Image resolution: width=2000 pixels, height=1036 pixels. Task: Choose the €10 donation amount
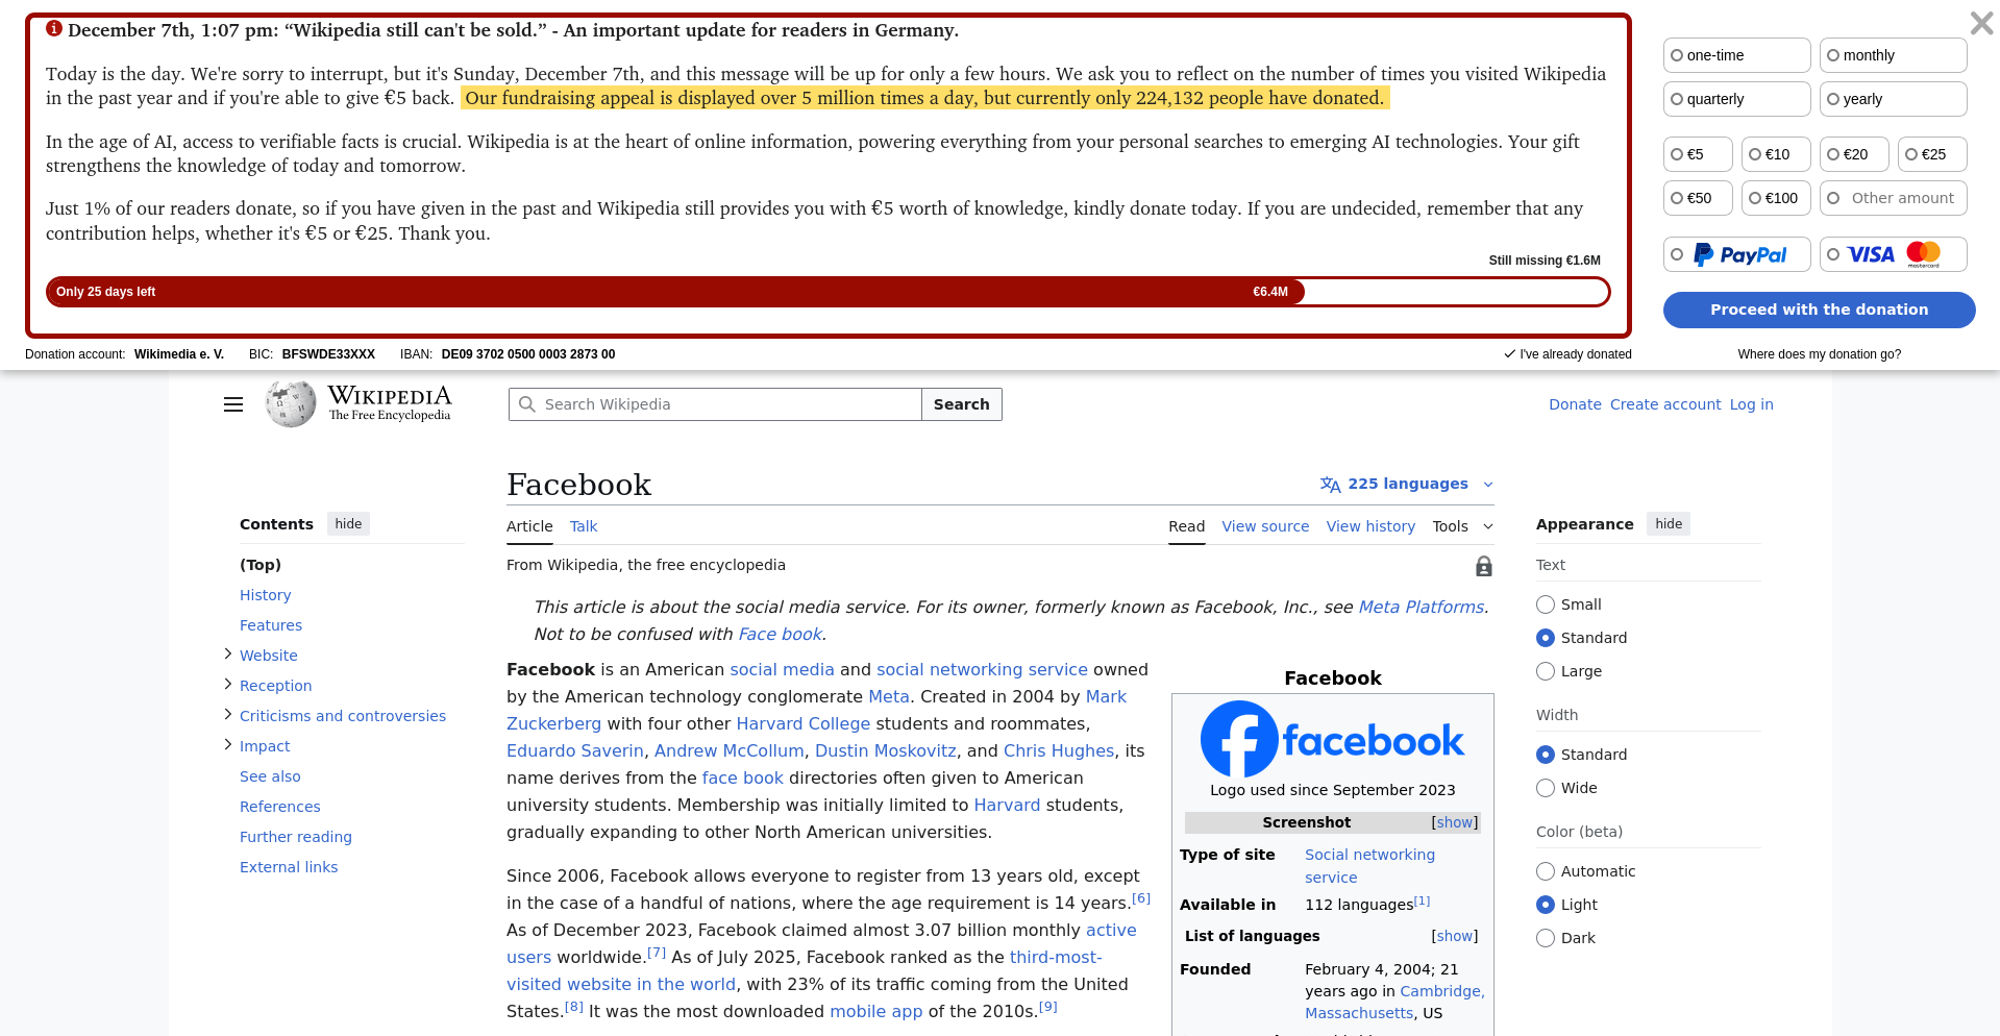click(x=1775, y=155)
